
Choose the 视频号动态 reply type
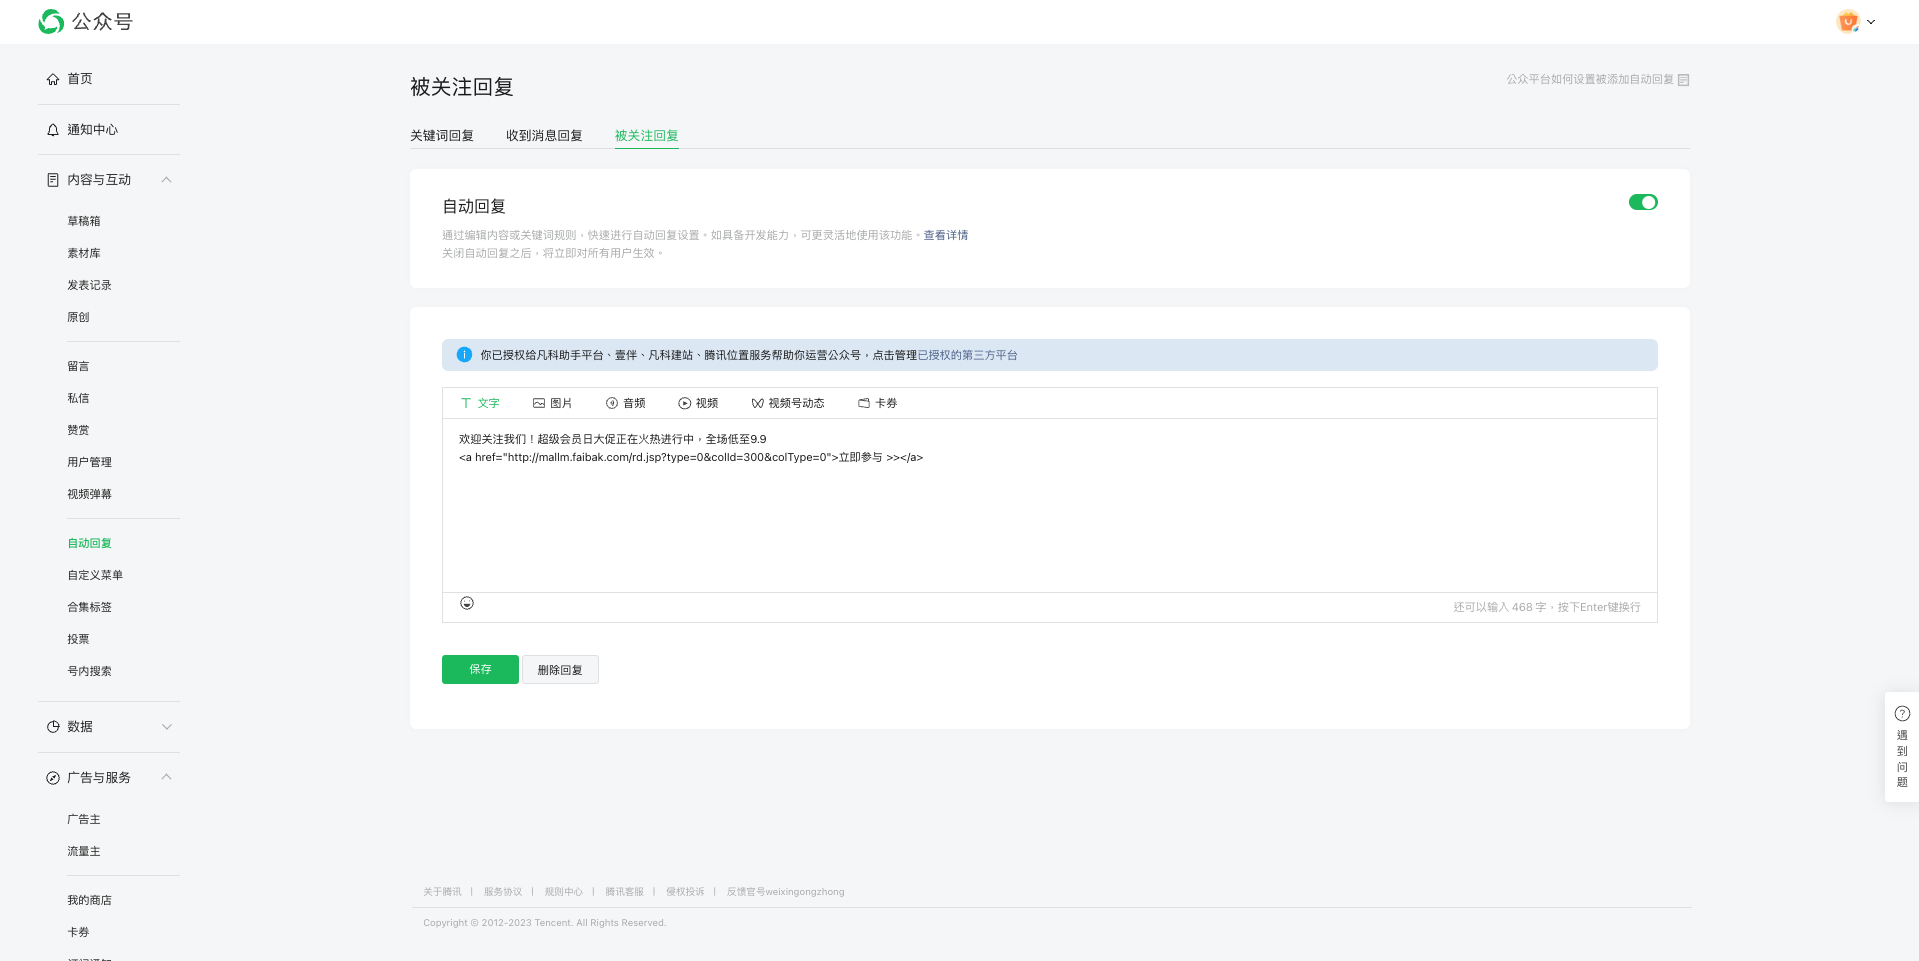pos(787,403)
